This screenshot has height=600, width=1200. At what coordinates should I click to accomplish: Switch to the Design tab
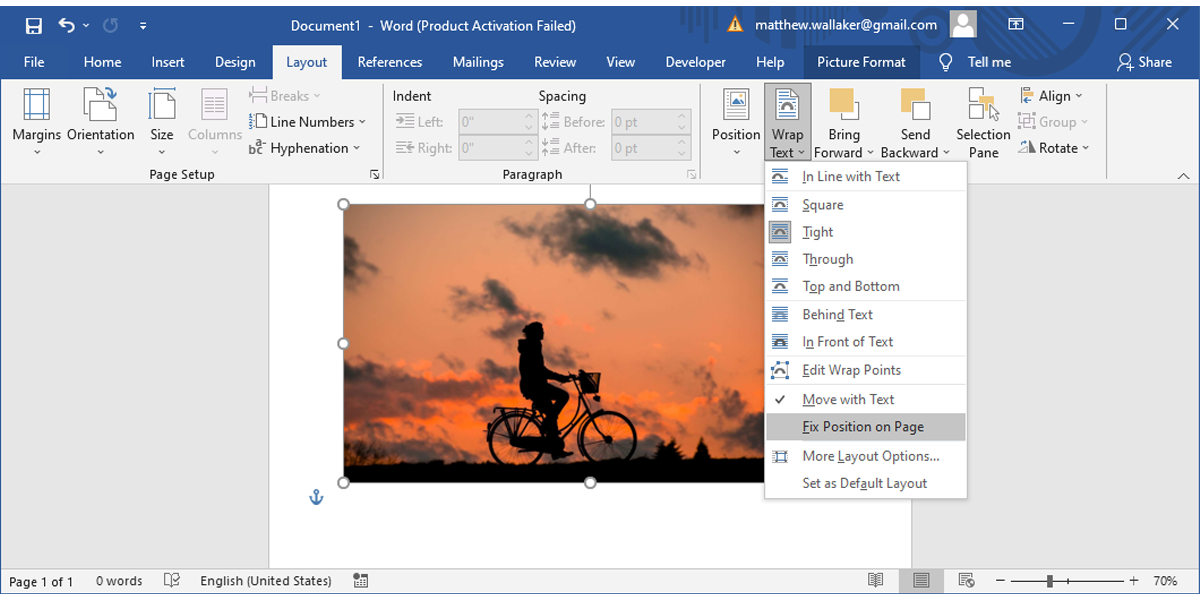[235, 62]
